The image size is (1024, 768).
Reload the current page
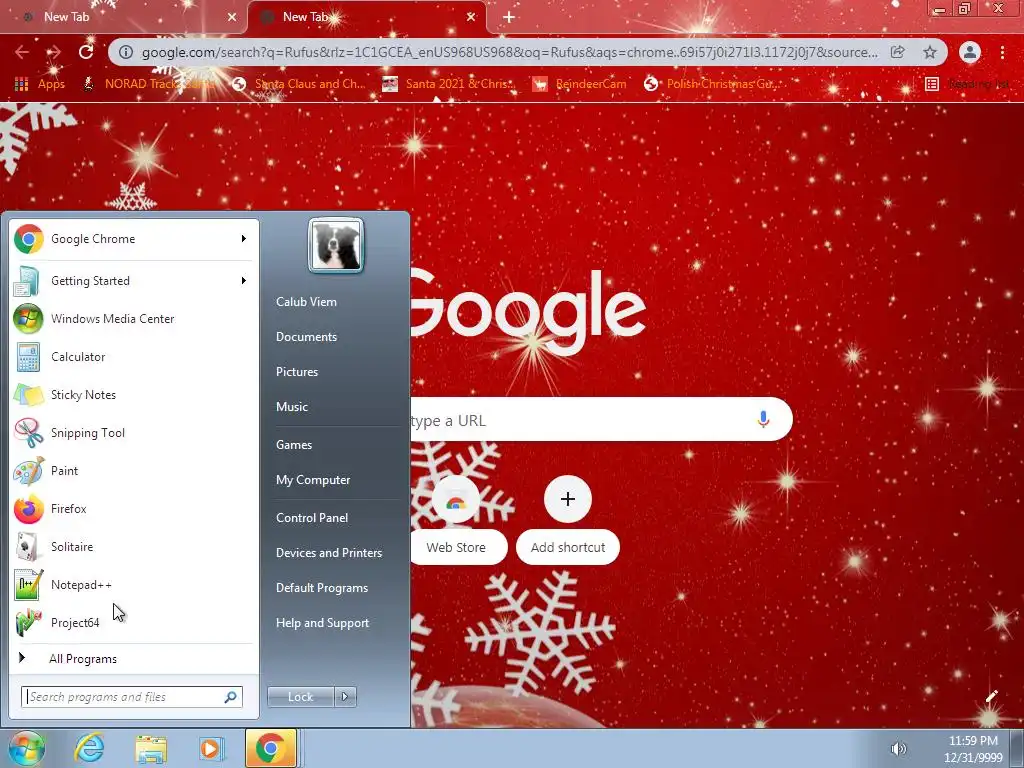(x=86, y=52)
